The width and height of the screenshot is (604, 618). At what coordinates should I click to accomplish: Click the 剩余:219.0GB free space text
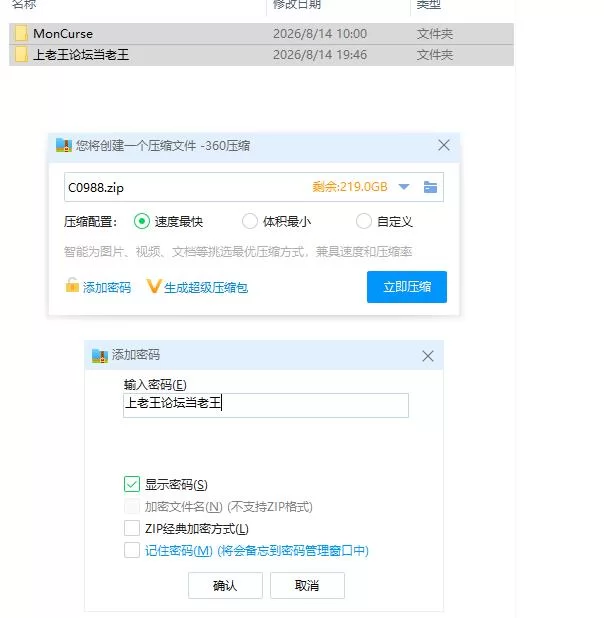click(x=350, y=187)
